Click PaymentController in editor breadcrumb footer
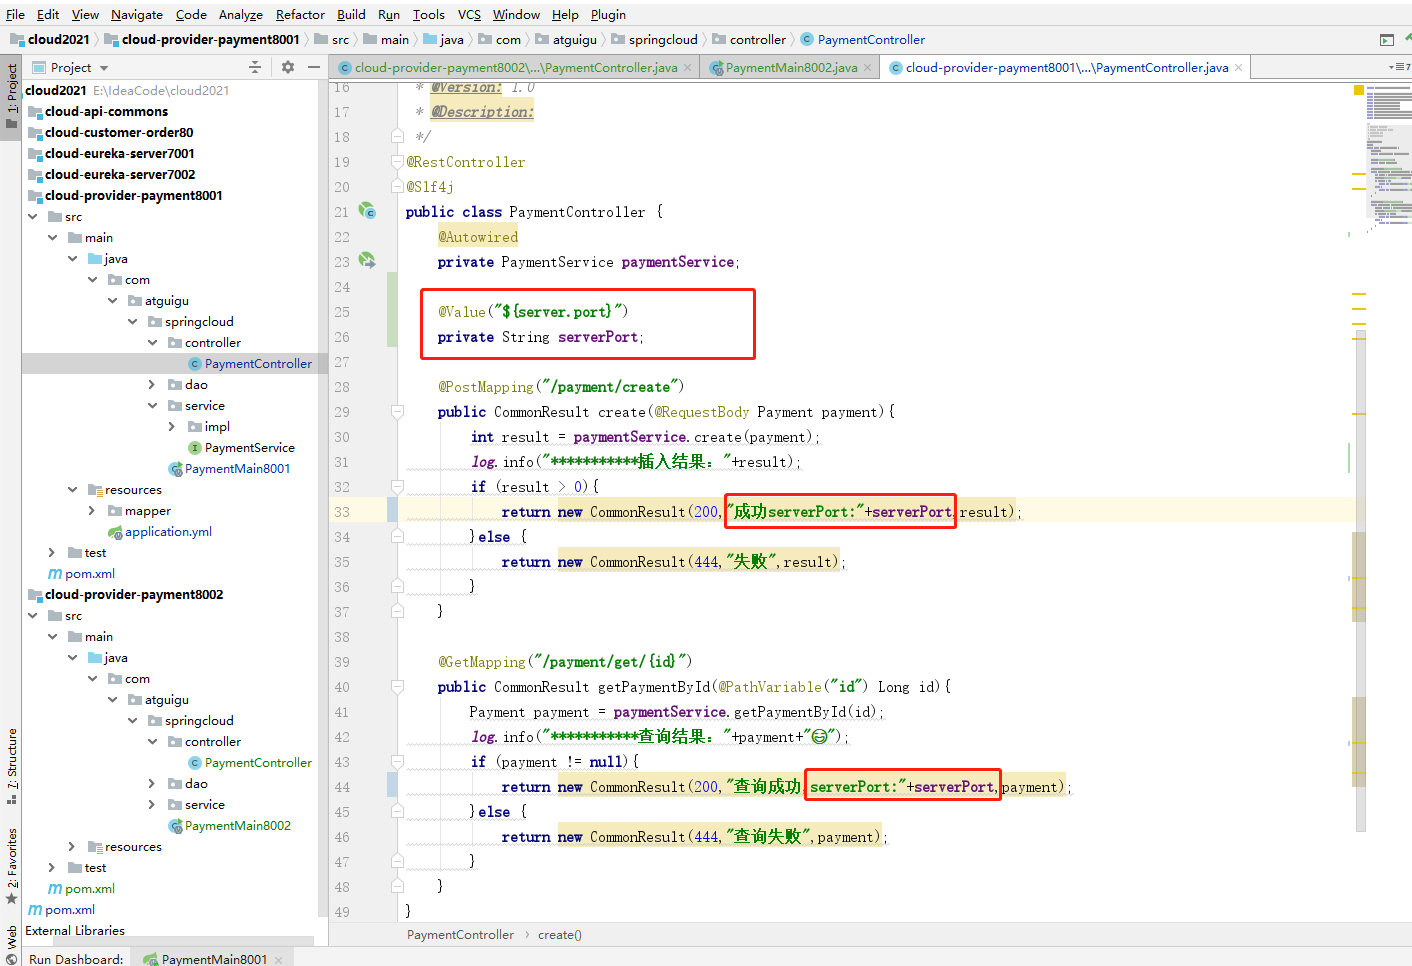 [460, 935]
